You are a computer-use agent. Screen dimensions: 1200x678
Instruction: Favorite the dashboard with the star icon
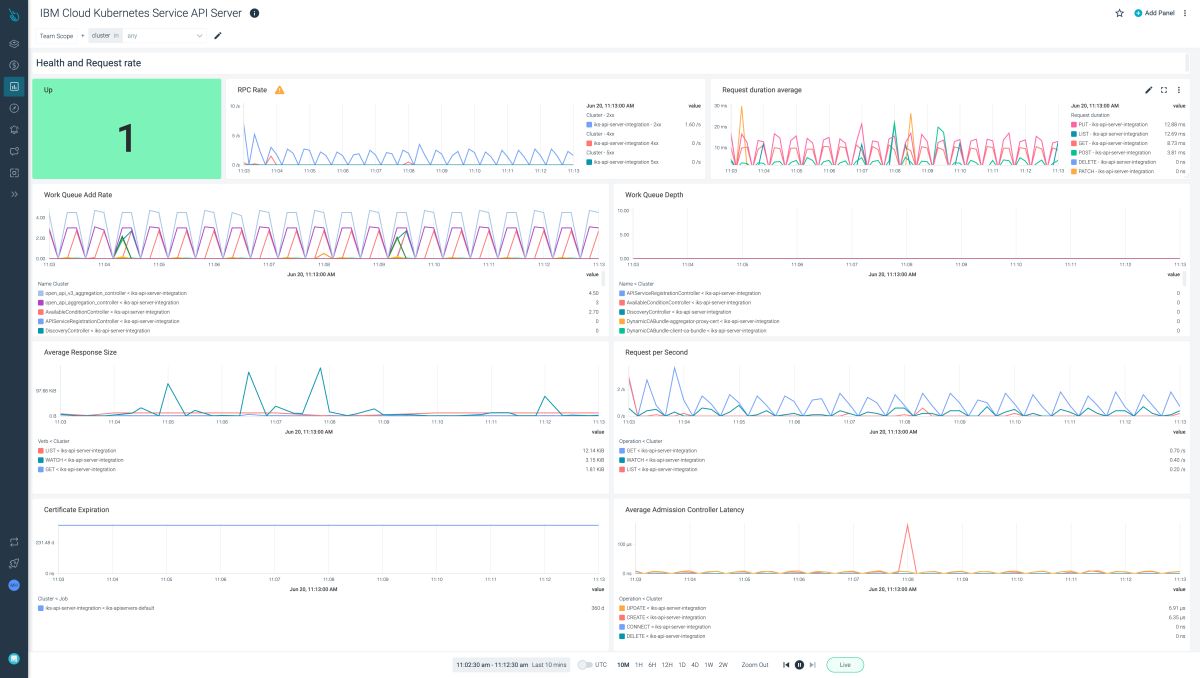[x=1120, y=13]
